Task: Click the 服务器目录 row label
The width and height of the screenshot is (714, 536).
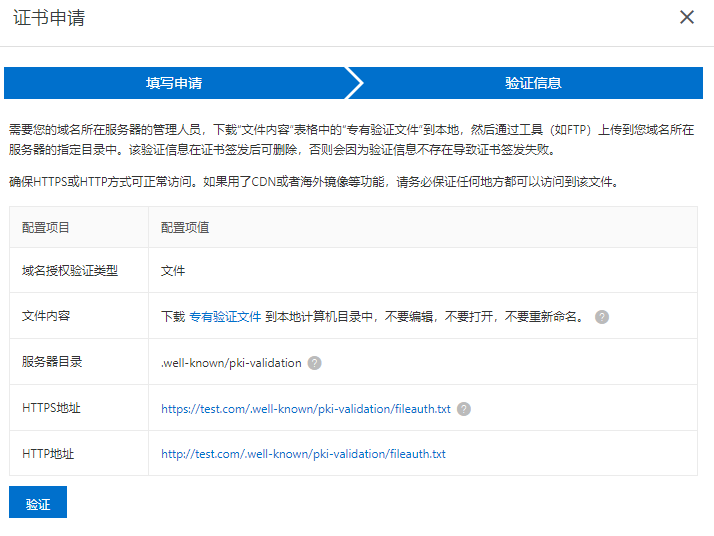Action: coord(52,362)
